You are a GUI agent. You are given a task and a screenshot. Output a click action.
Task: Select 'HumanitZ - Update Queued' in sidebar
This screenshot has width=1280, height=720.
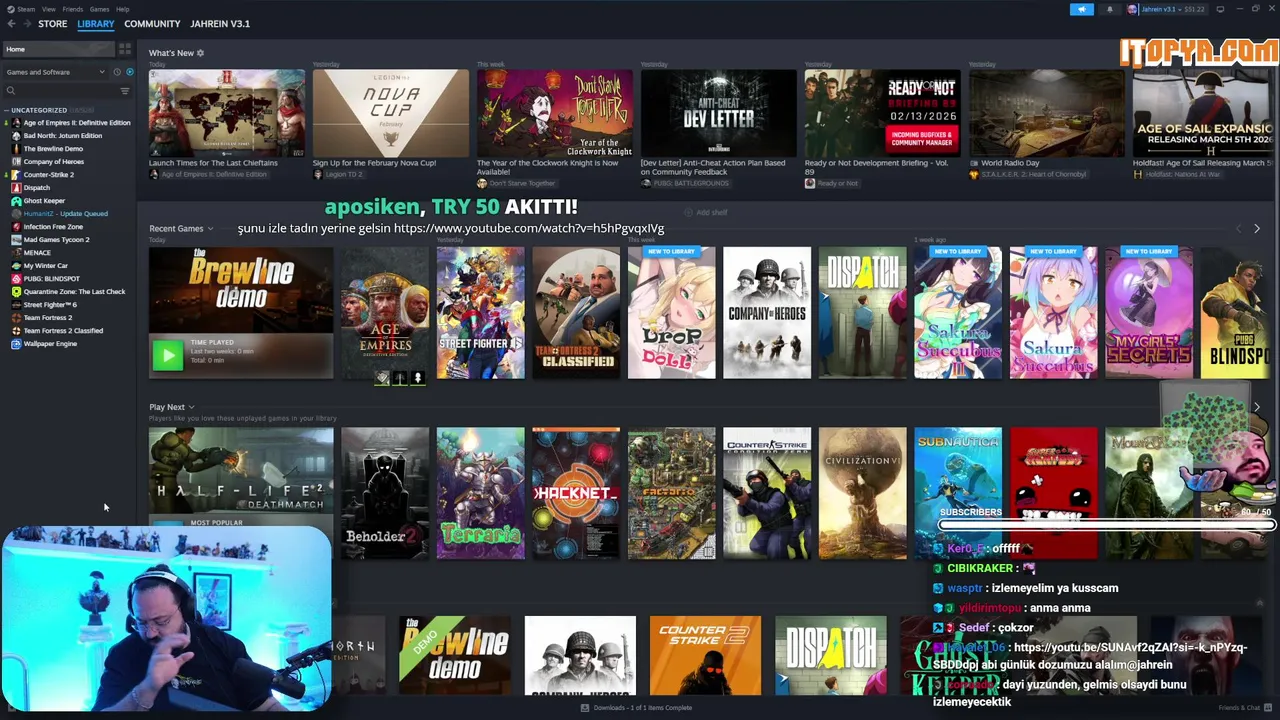coord(66,214)
